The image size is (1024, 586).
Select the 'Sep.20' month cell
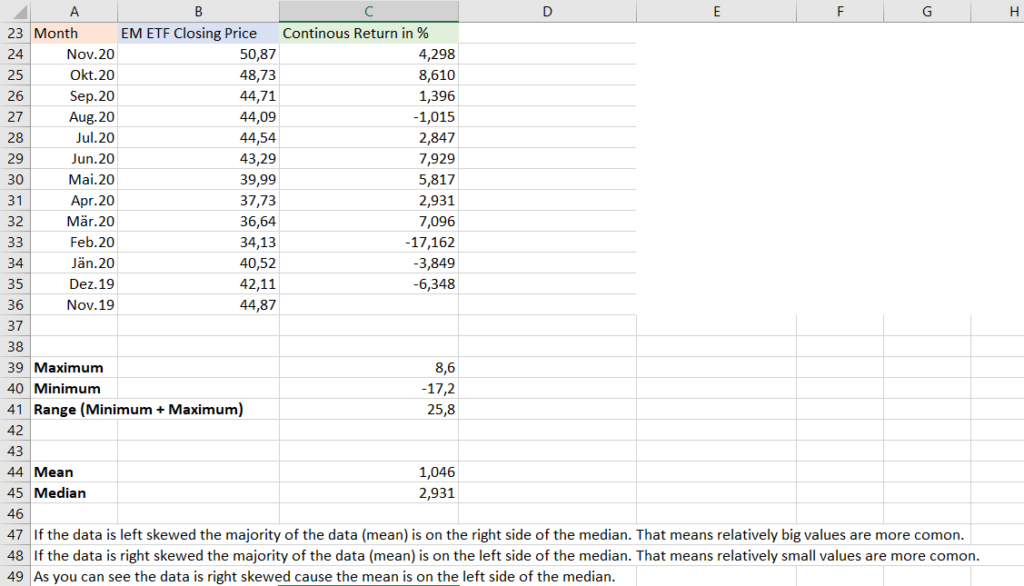click(74, 96)
